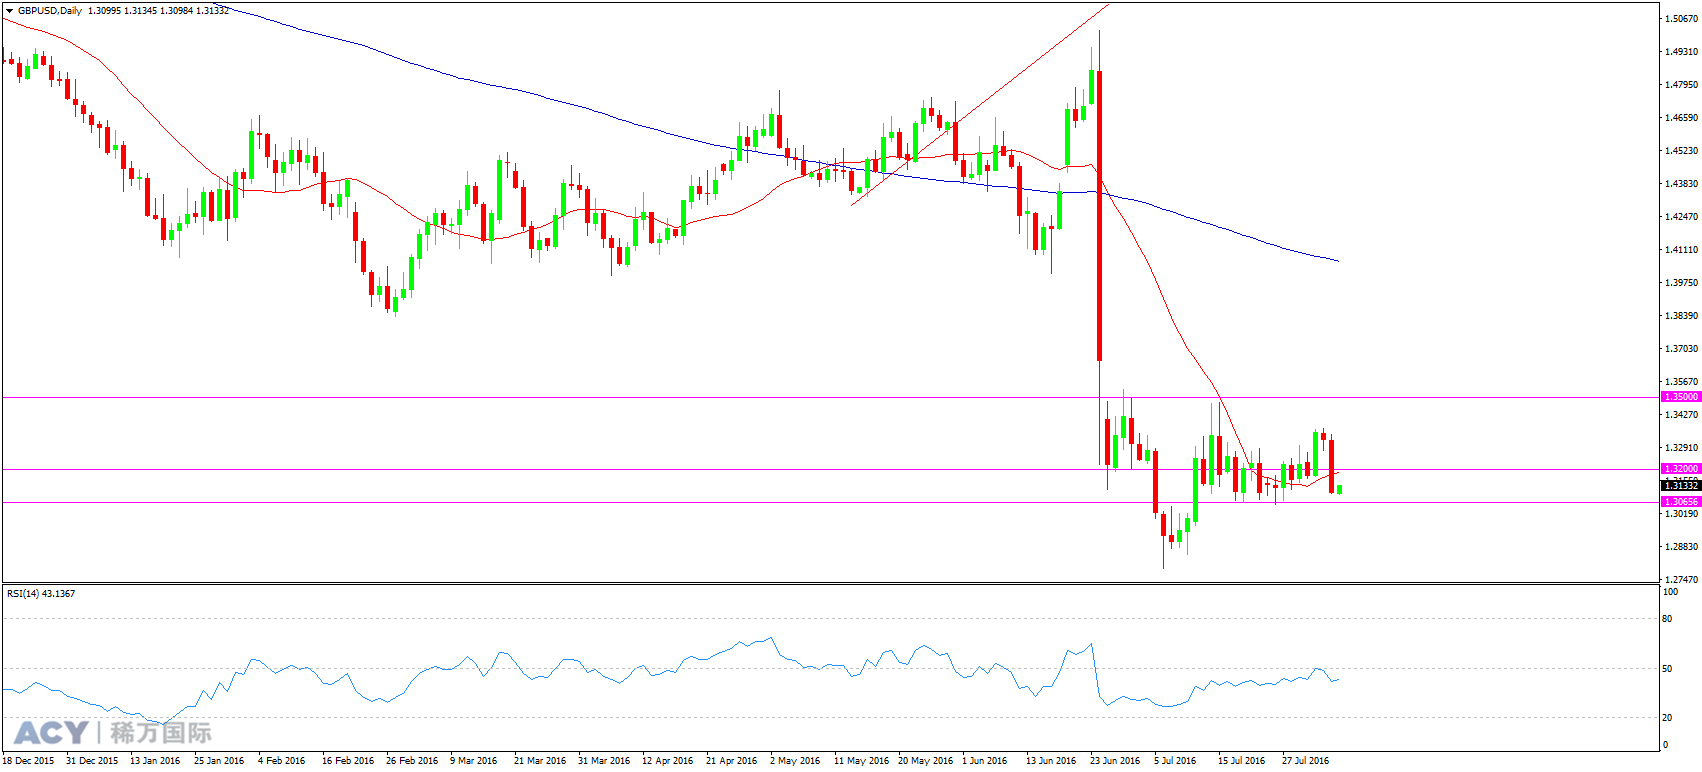1702x772 pixels.
Task: Click the 15 Jul 2016 date label
Action: point(1242,761)
